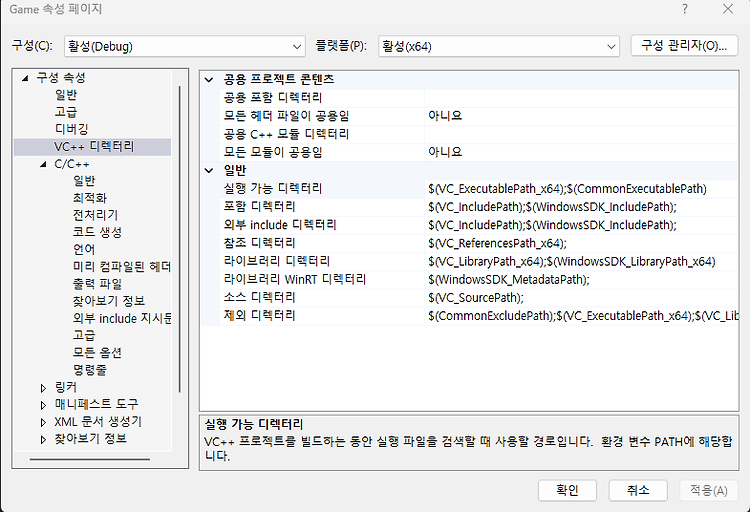The image size is (750, 512).
Task: Click the 적용(A) button
Action: pos(708,490)
